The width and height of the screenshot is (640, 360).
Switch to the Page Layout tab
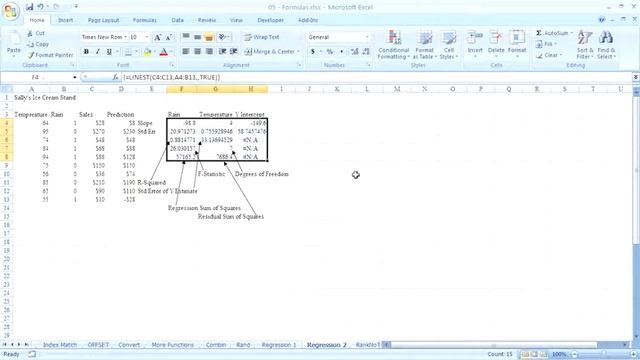click(x=103, y=20)
